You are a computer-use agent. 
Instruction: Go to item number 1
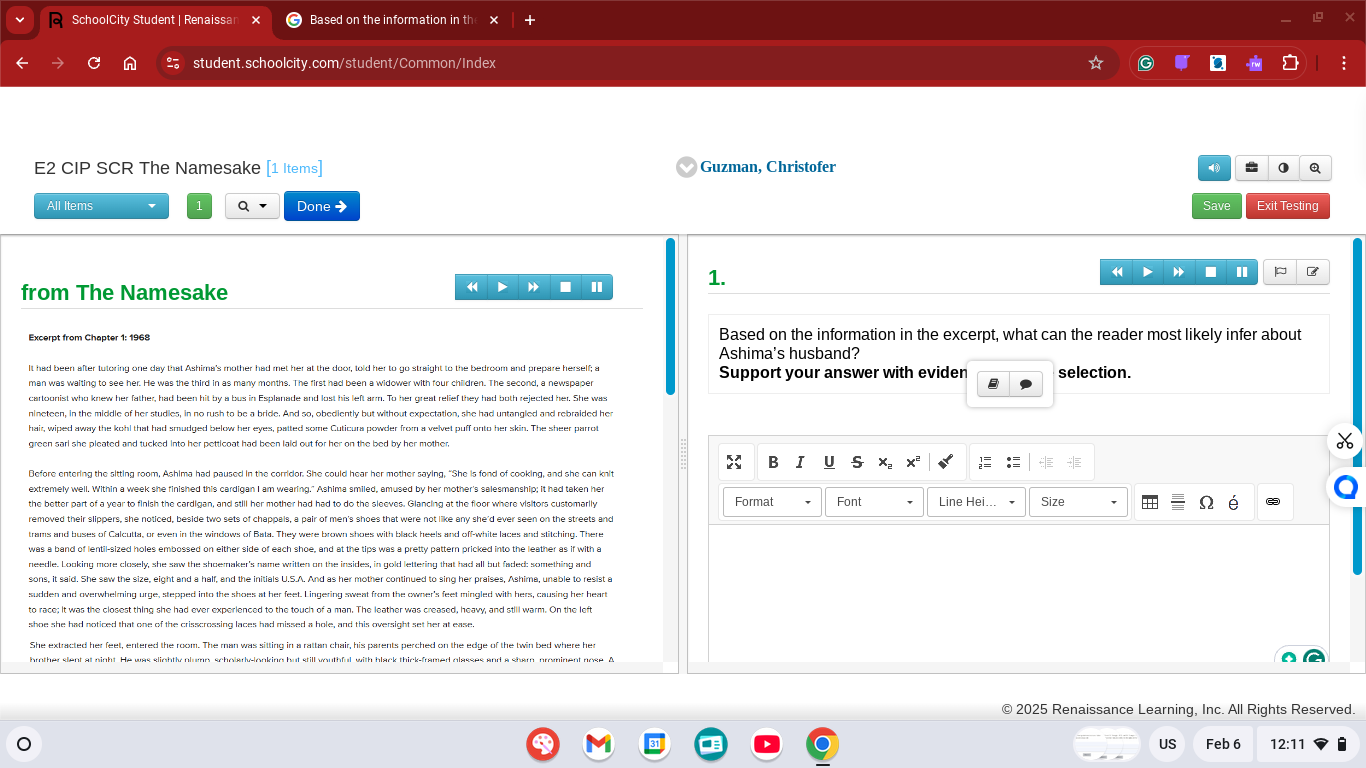pos(199,206)
